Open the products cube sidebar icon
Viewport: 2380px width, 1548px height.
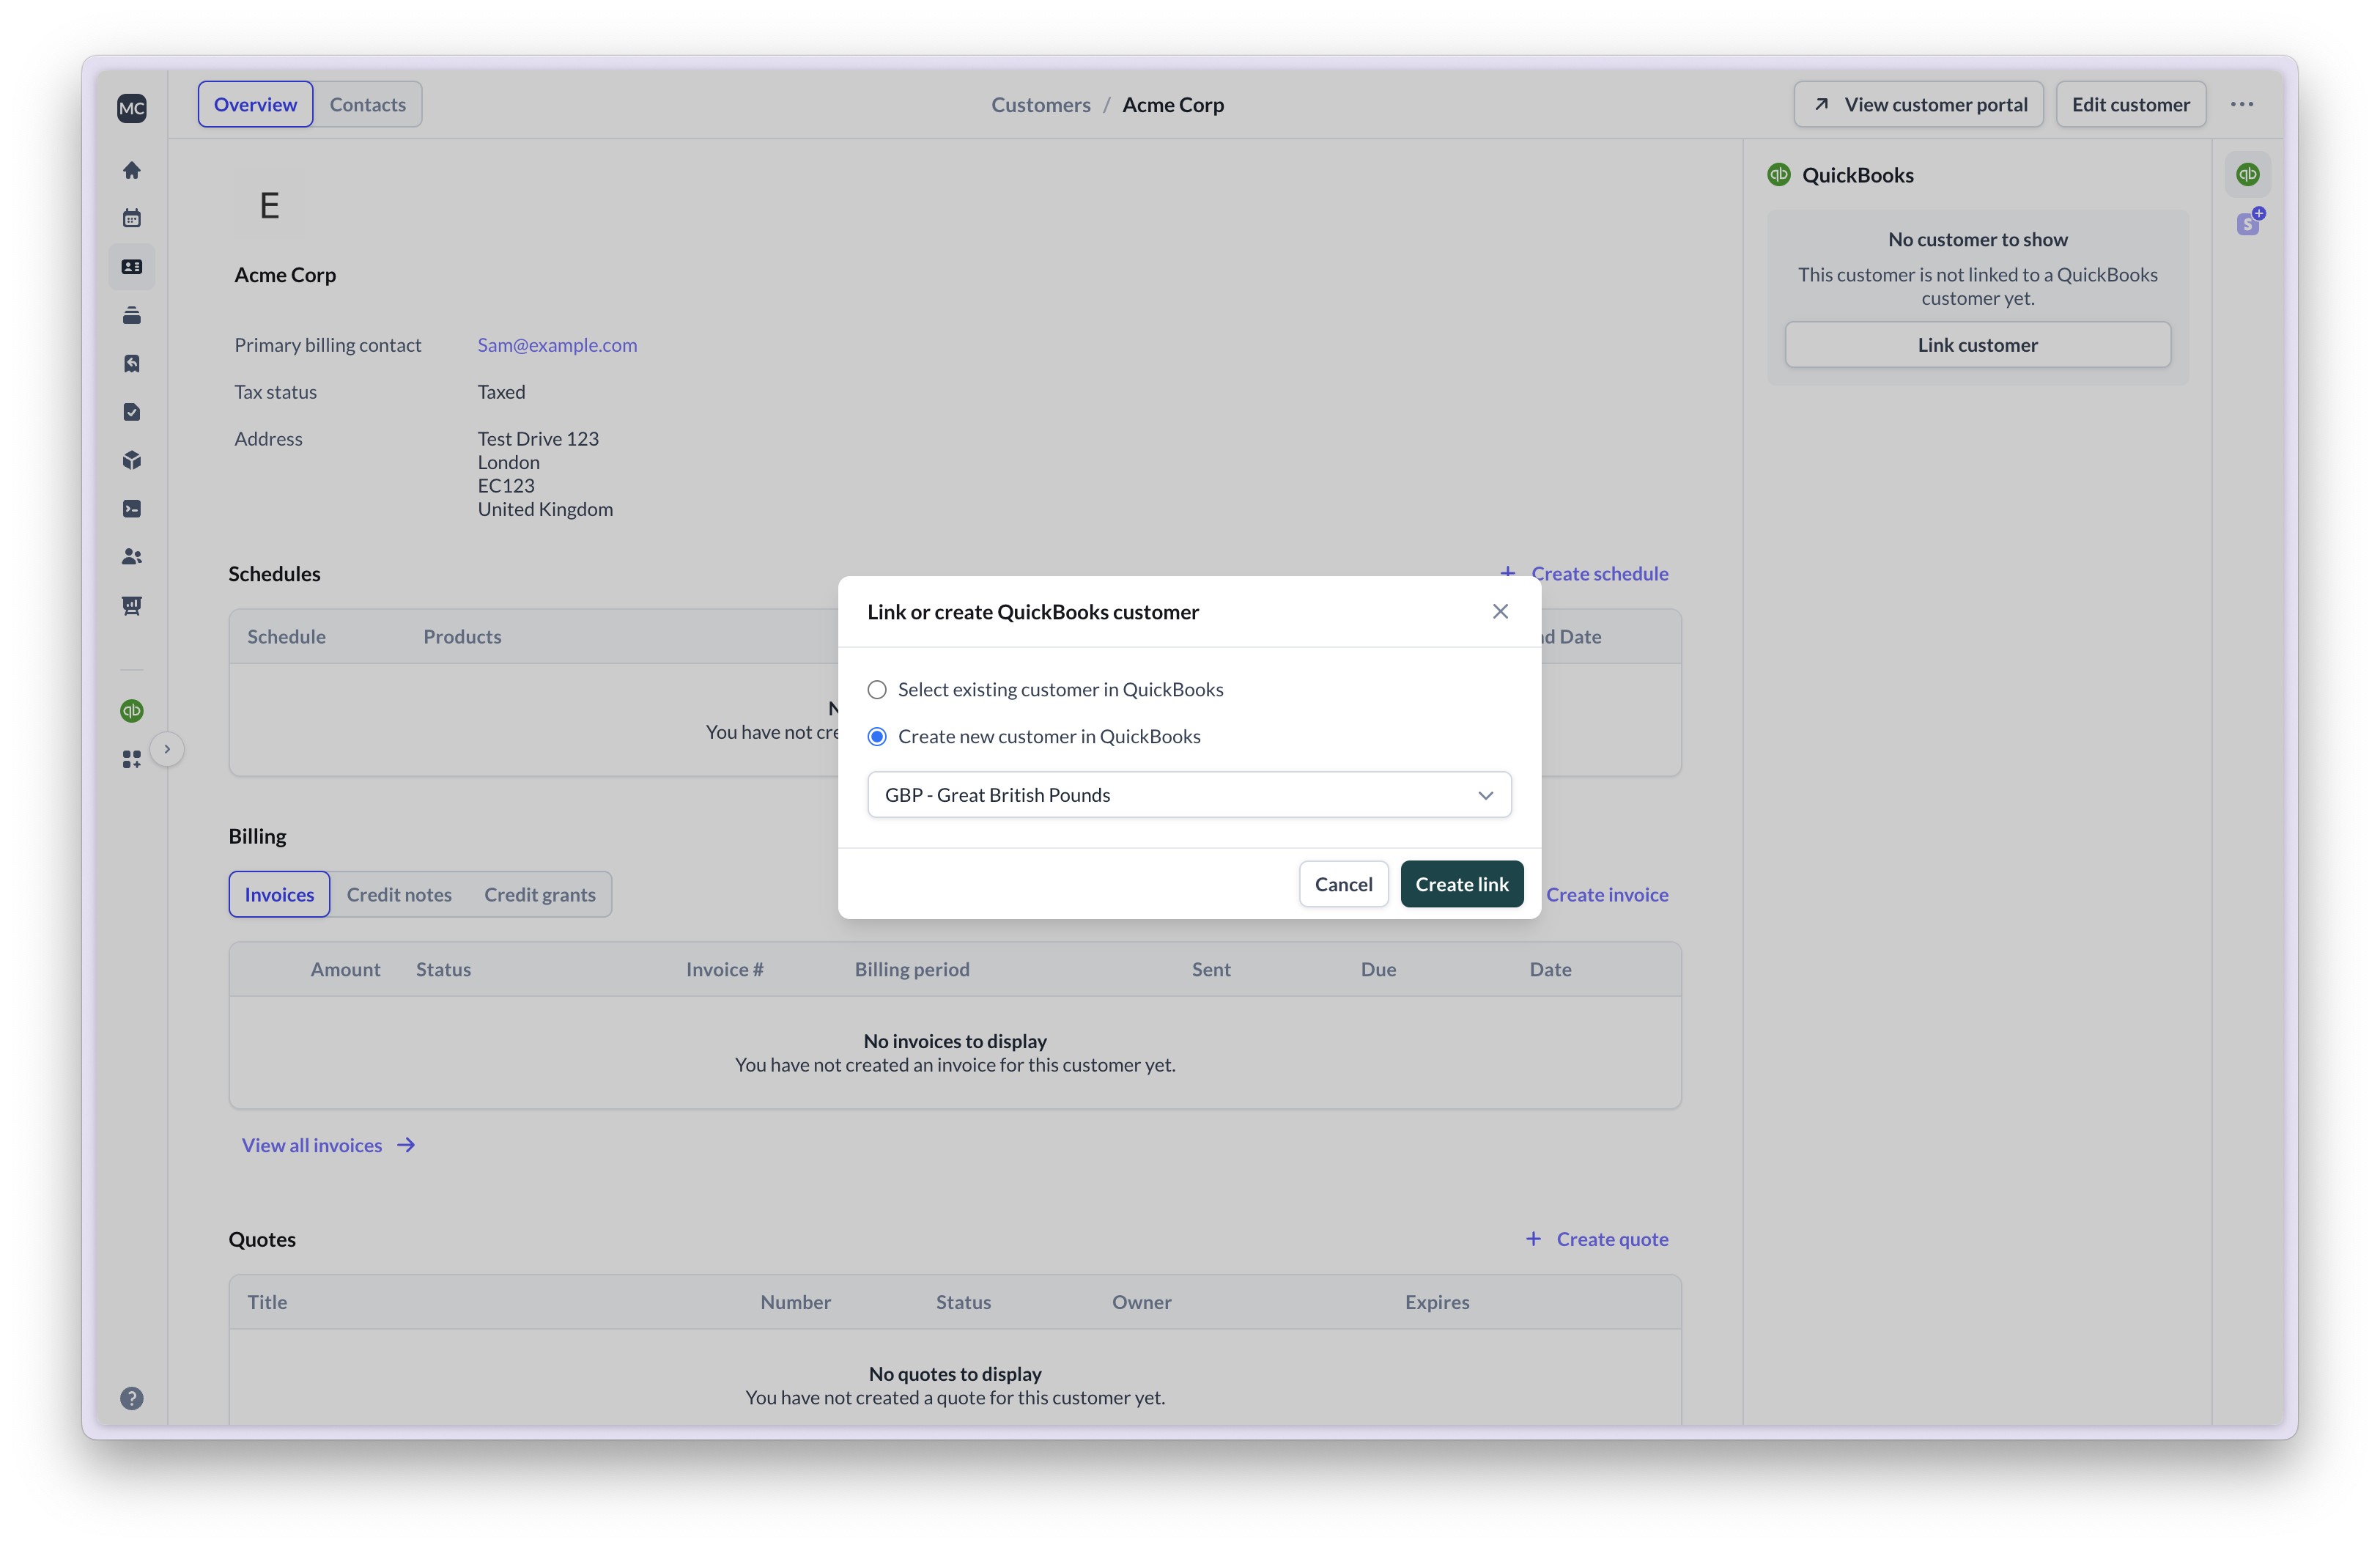(x=132, y=460)
